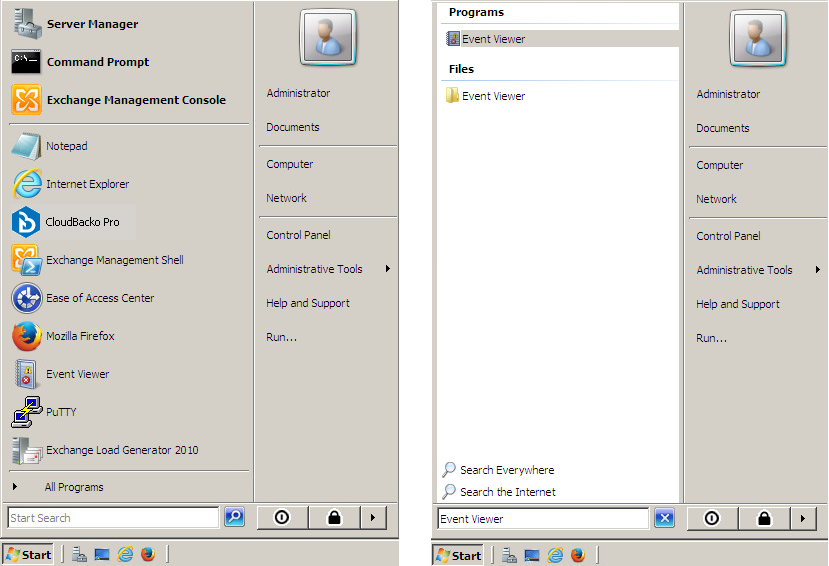The height and width of the screenshot is (566, 829).
Task: Open Help and Support in left menu
Action: pos(308,303)
